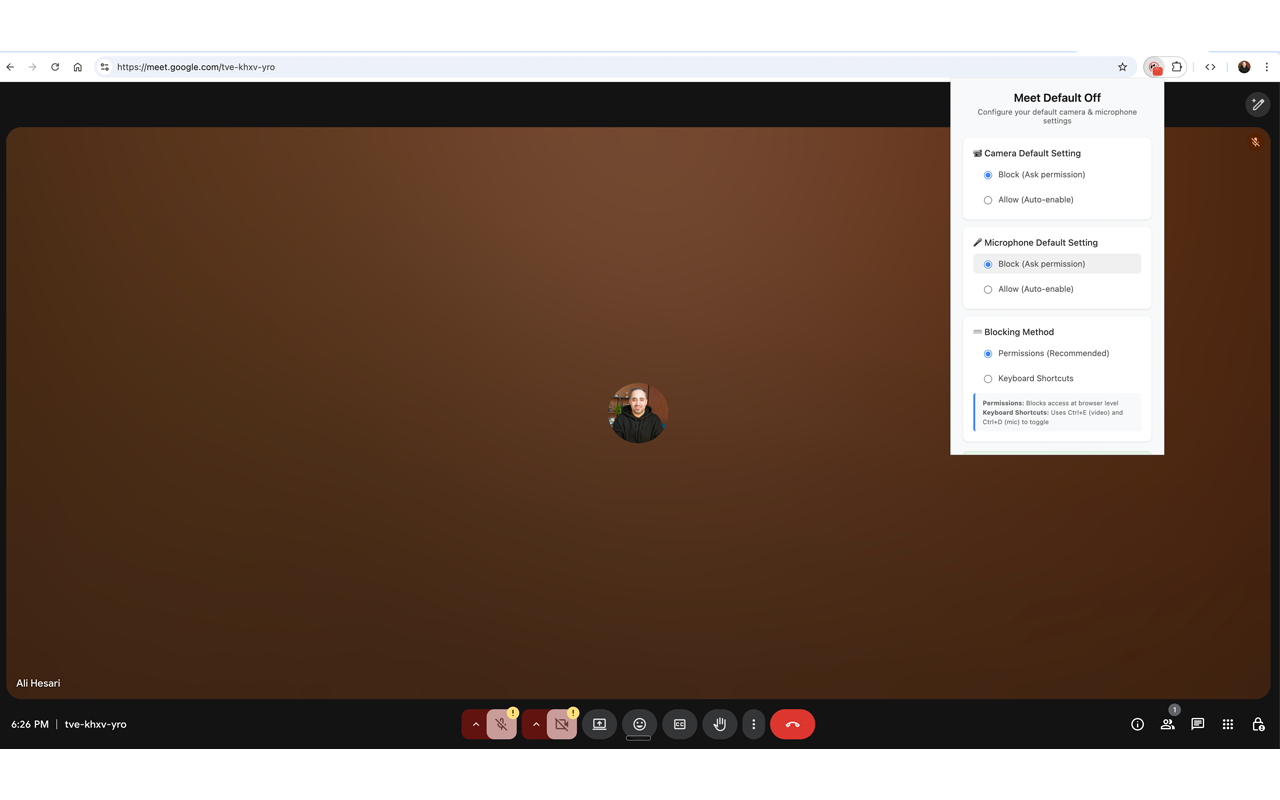This screenshot has height=800, width=1280.
Task: Expand the microphone device selection chevron
Action: pos(475,724)
